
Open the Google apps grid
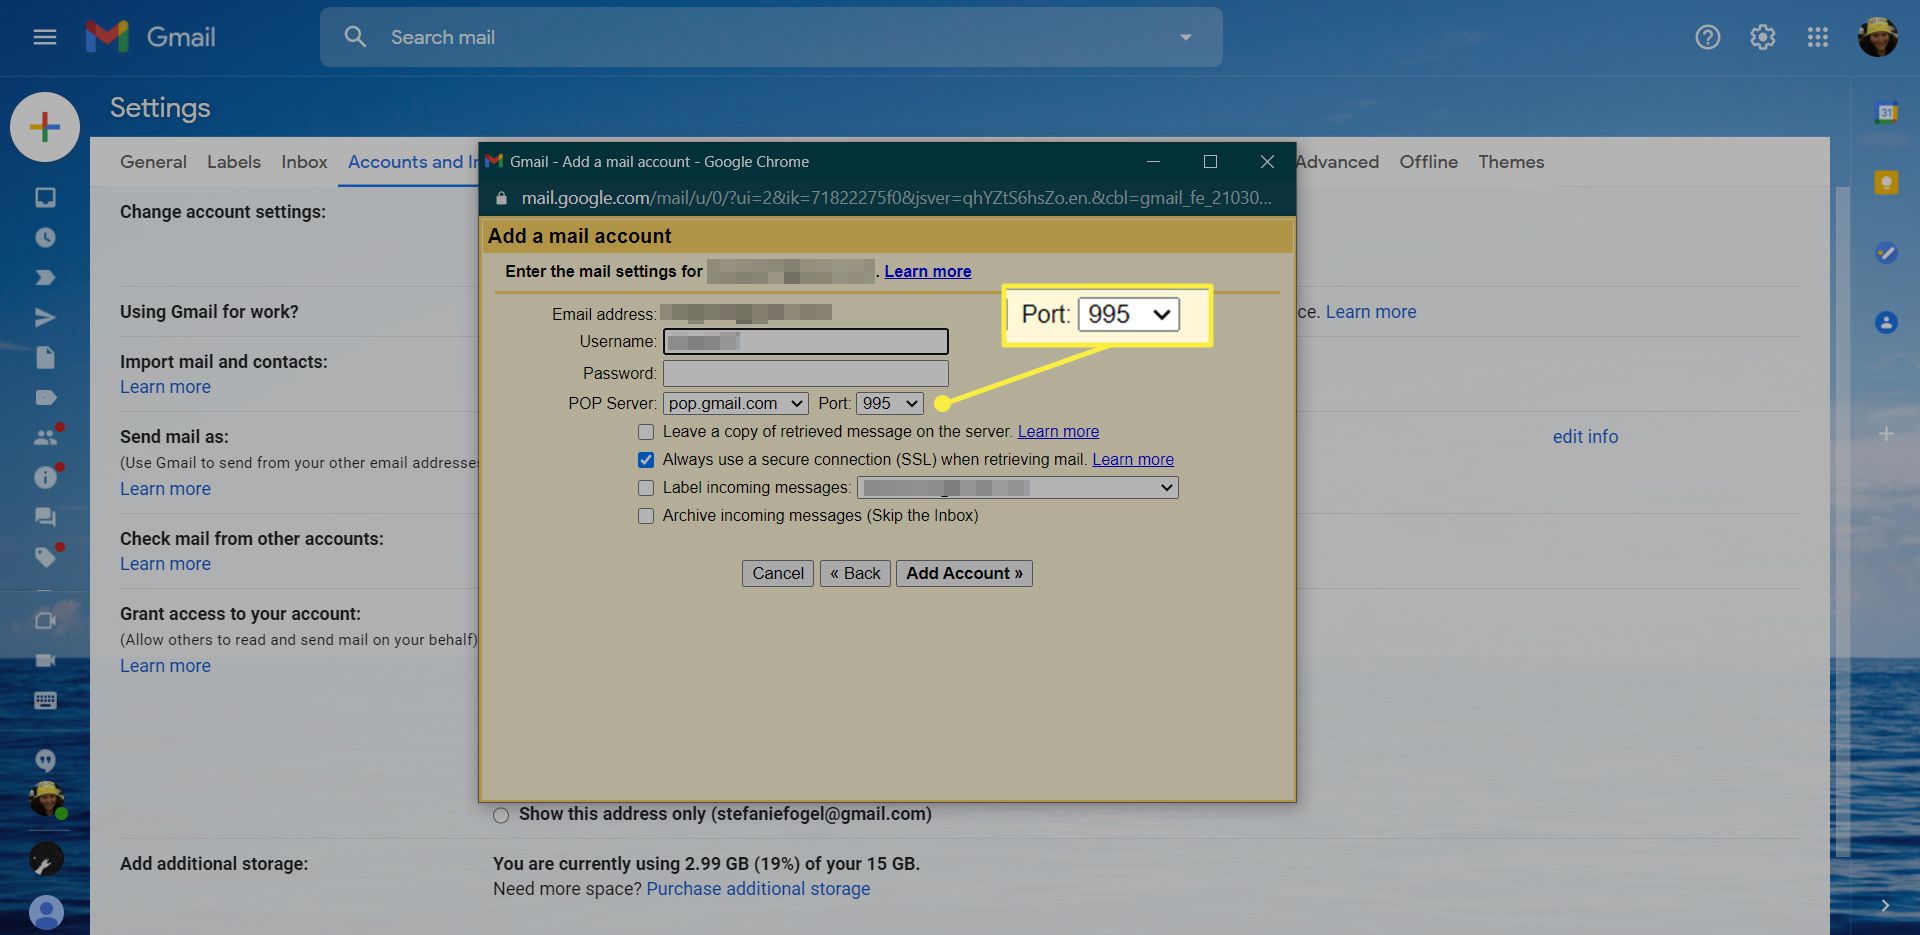[1817, 37]
